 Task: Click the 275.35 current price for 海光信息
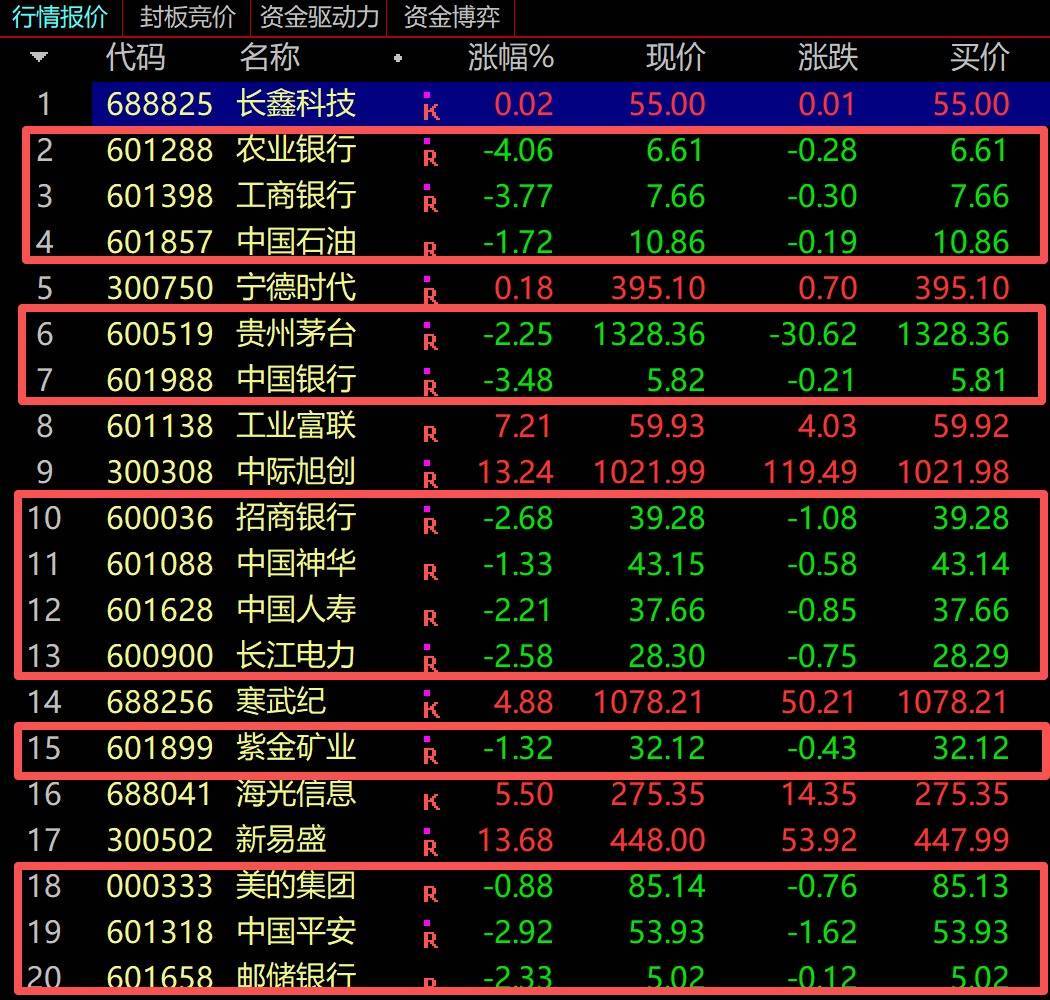click(658, 794)
